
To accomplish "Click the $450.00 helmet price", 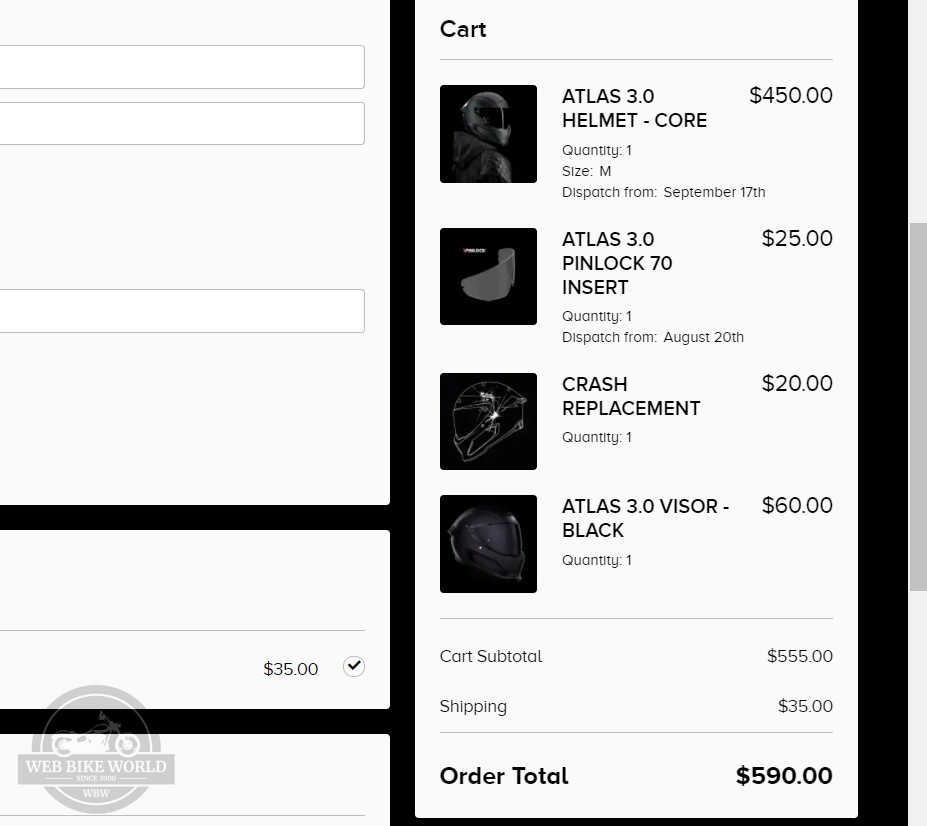I will [790, 96].
